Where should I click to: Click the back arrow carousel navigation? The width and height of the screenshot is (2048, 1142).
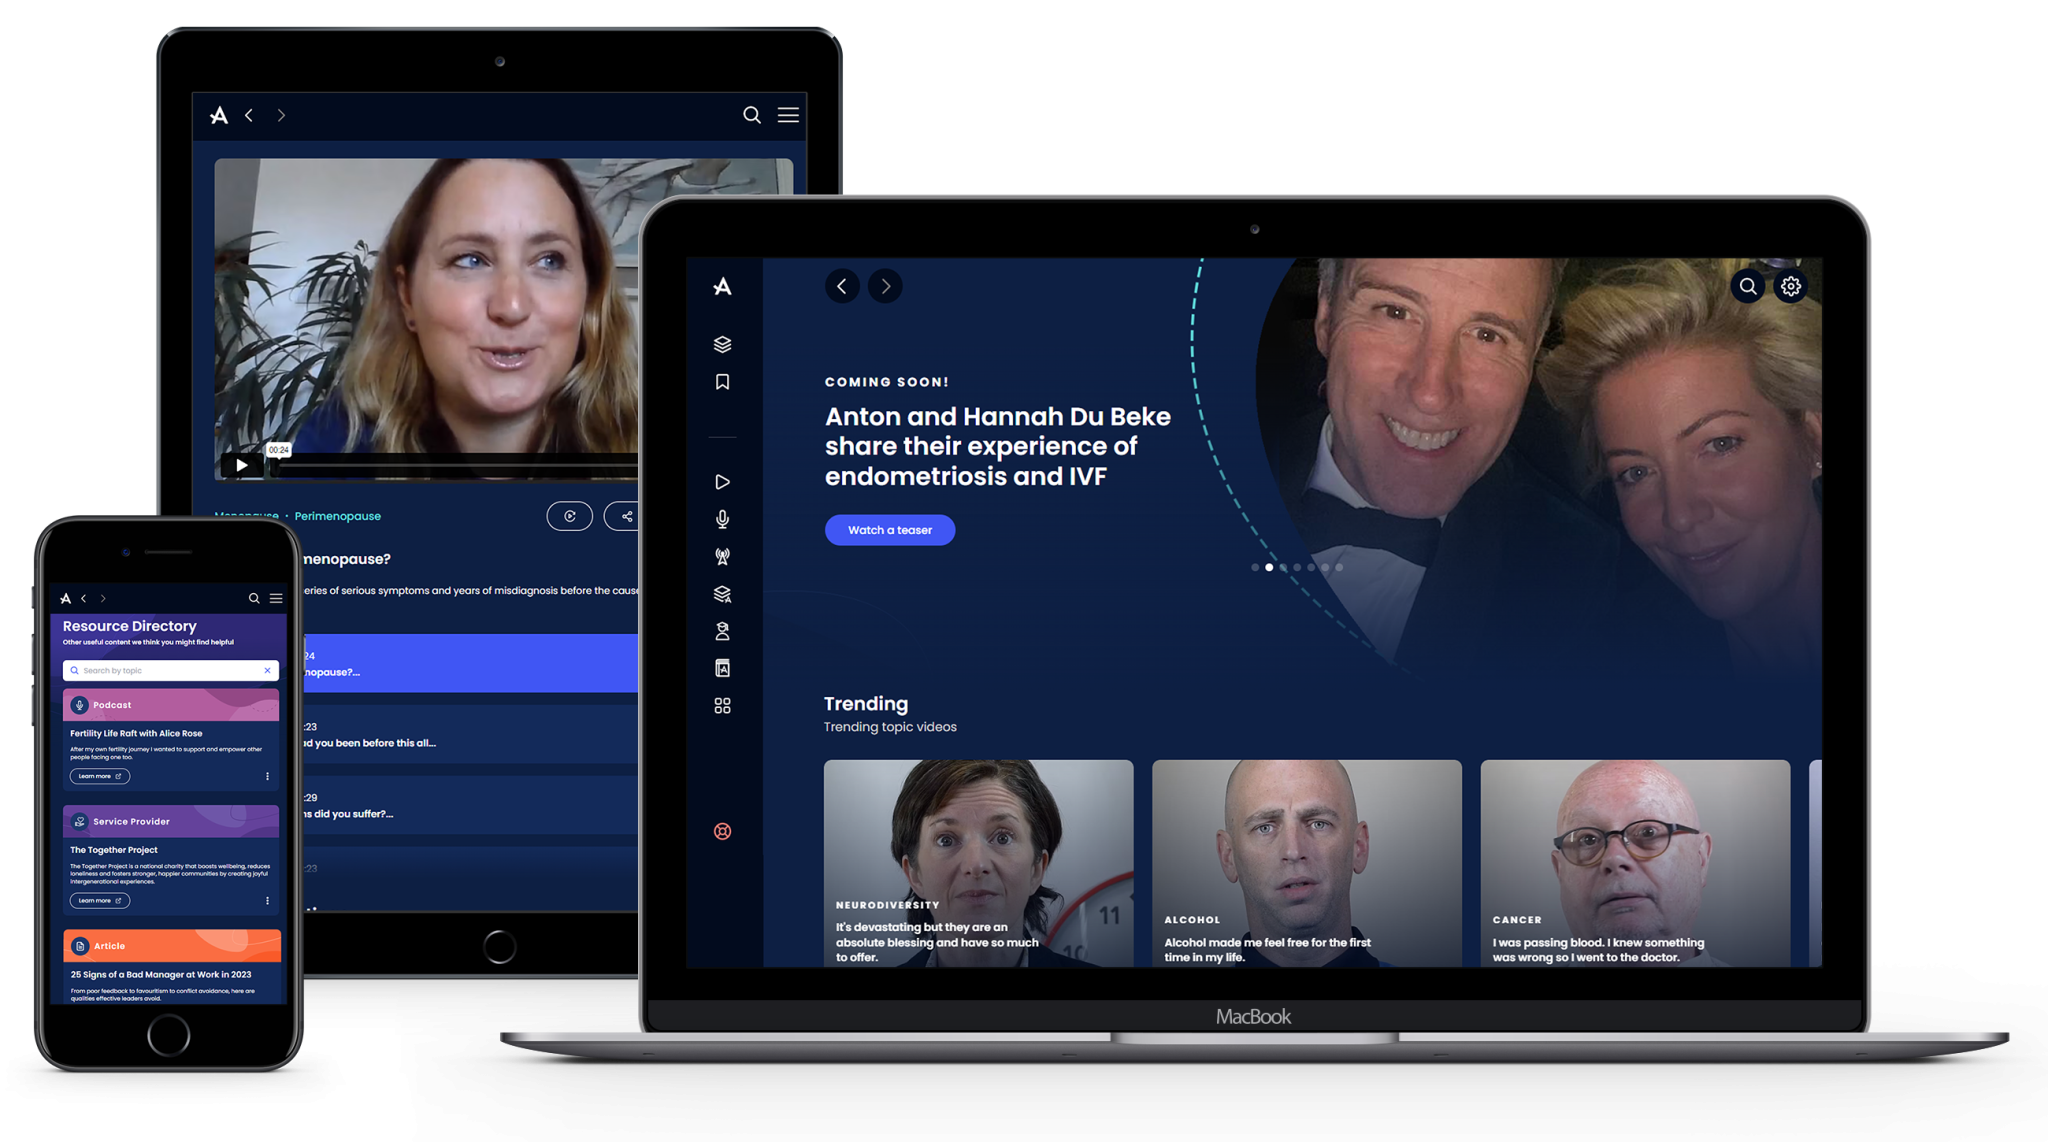(842, 286)
